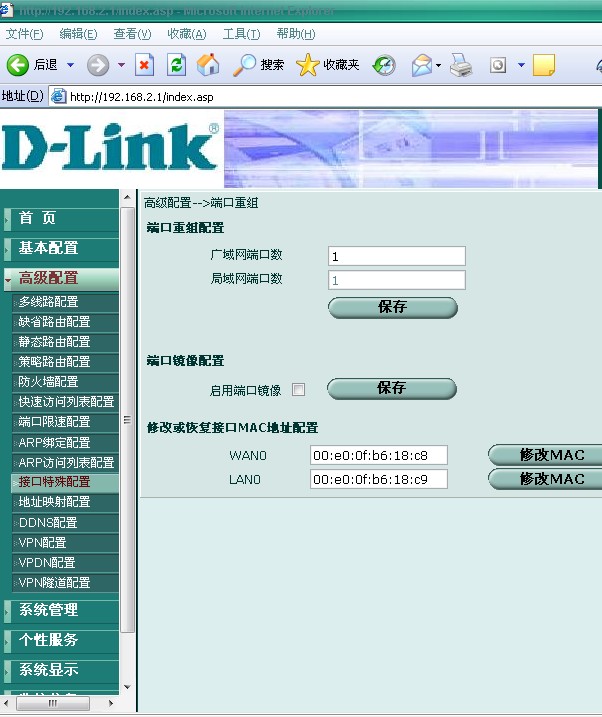Open the 查看(V) menu
Image resolution: width=602 pixels, height=717 pixels.
[132, 34]
